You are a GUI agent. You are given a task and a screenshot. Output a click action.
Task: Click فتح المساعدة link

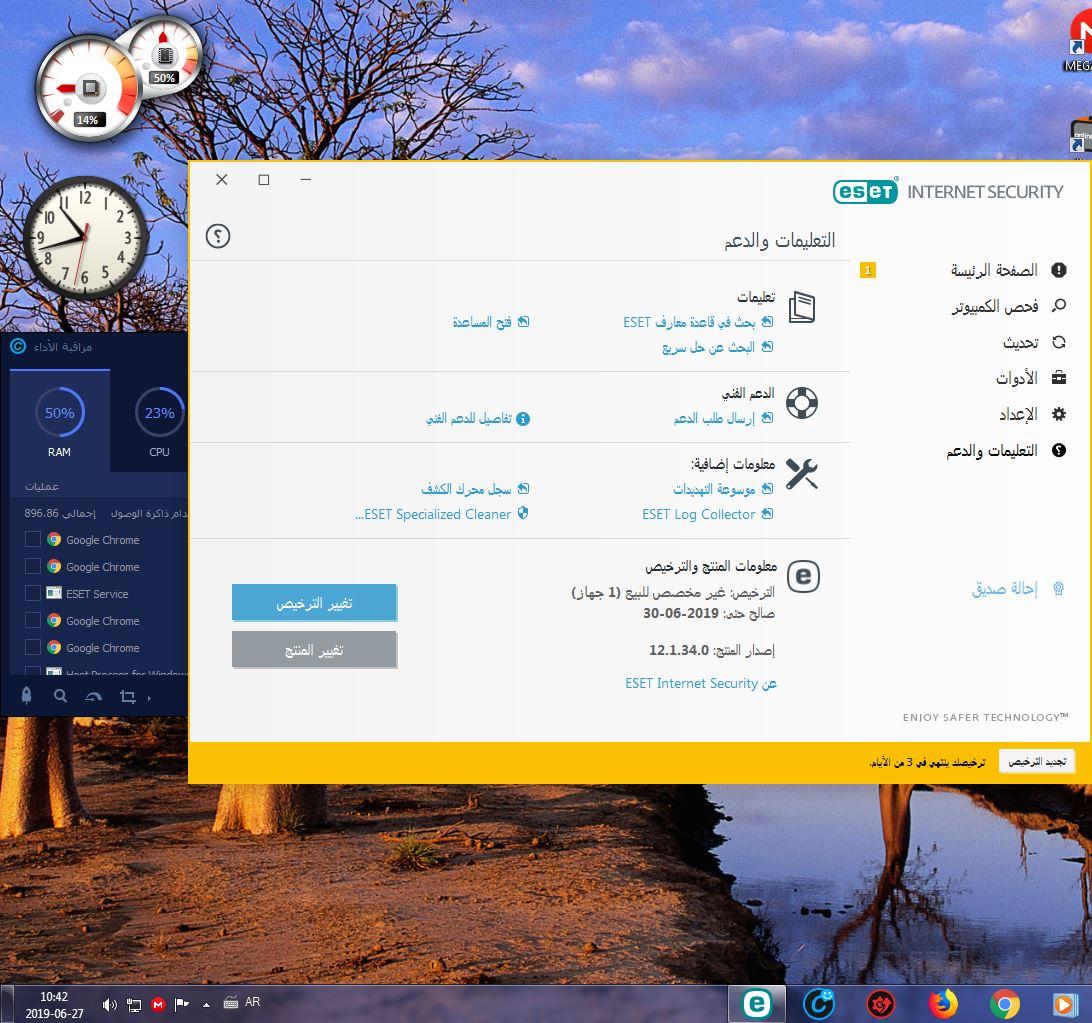coord(482,322)
